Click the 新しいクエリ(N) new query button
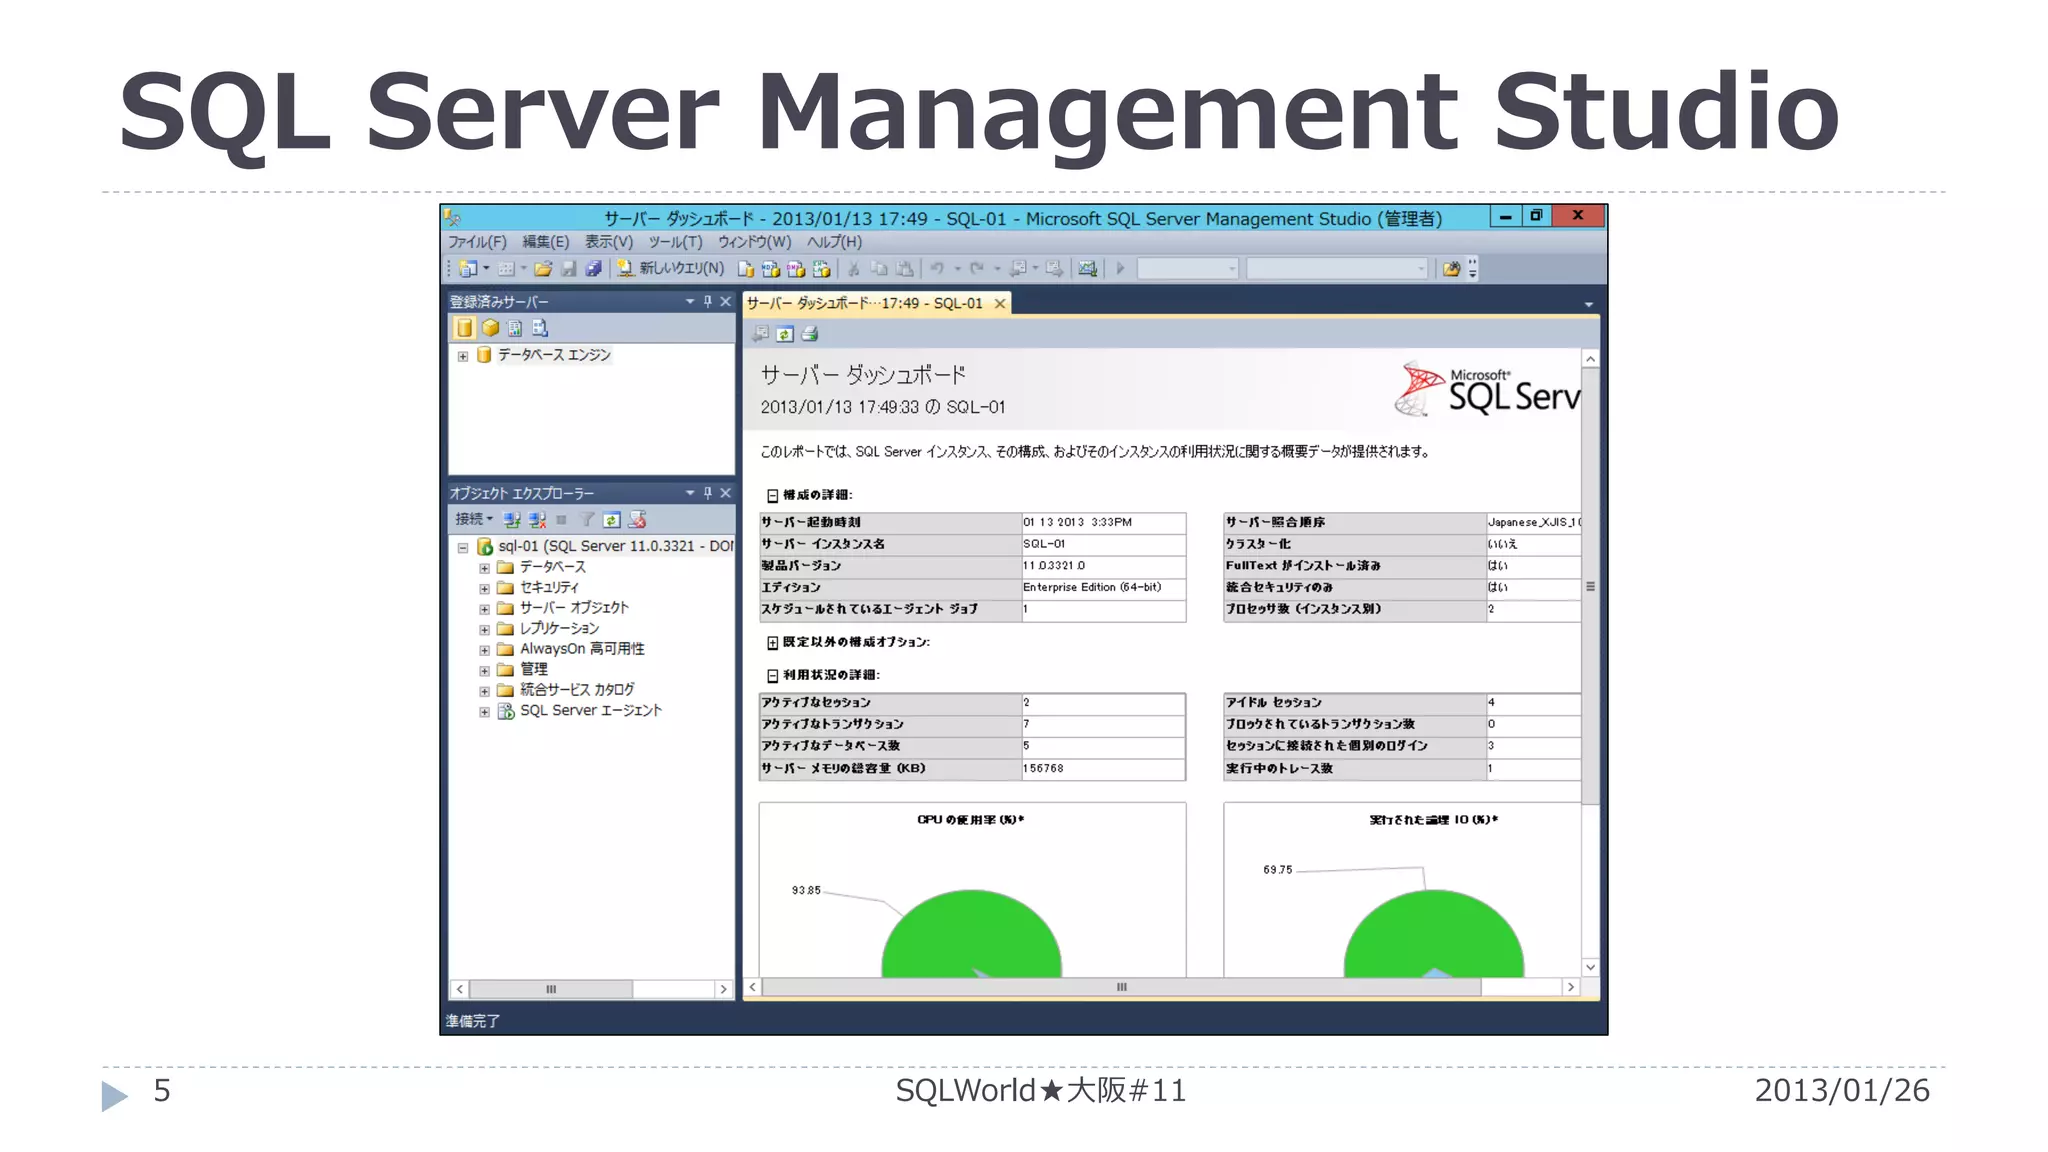 [670, 268]
